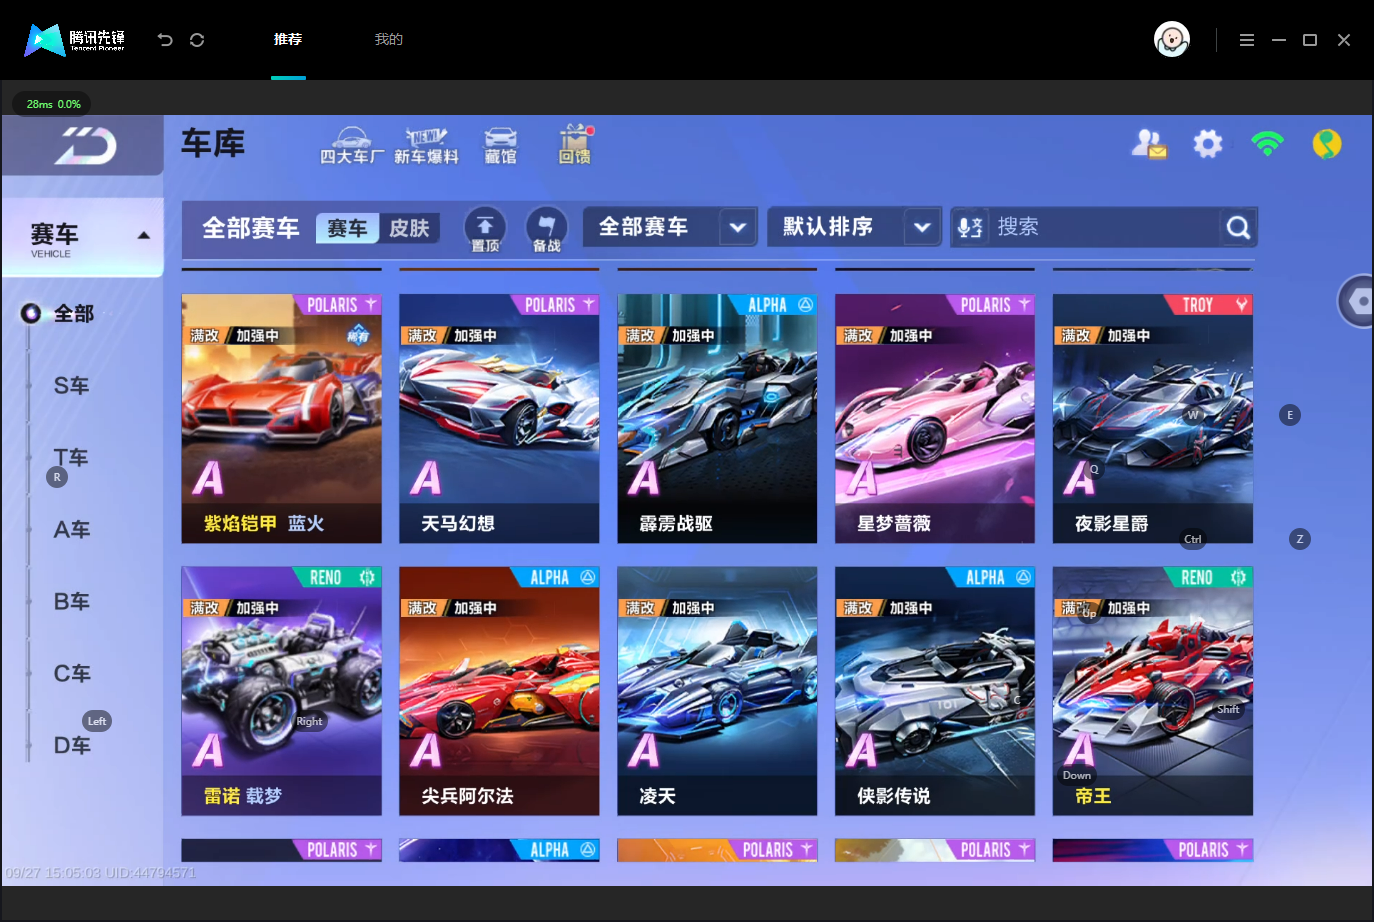Open the 回馈 gift rewards icon
The height and width of the screenshot is (922, 1374).
tap(575, 145)
